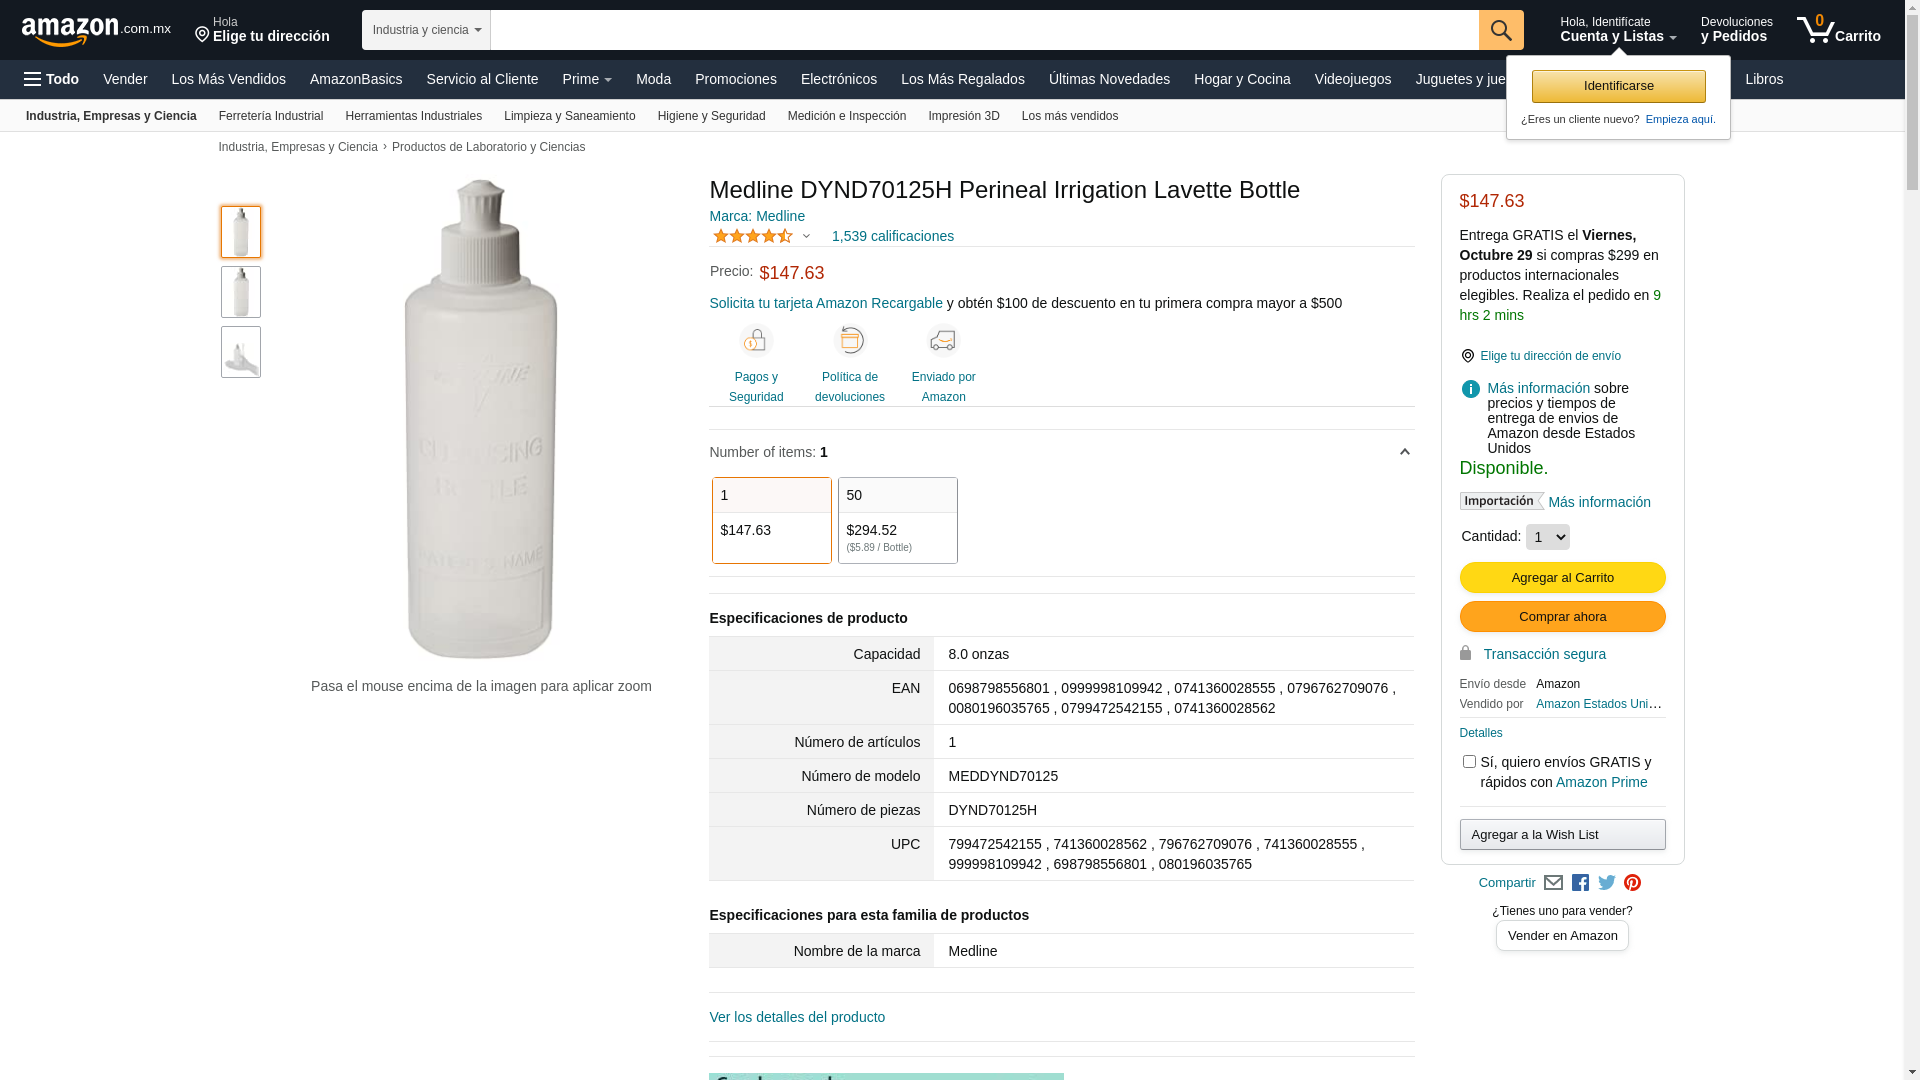The image size is (1920, 1080).
Task: Open the Cantidad quantity dropdown
Action: pos(1547,537)
